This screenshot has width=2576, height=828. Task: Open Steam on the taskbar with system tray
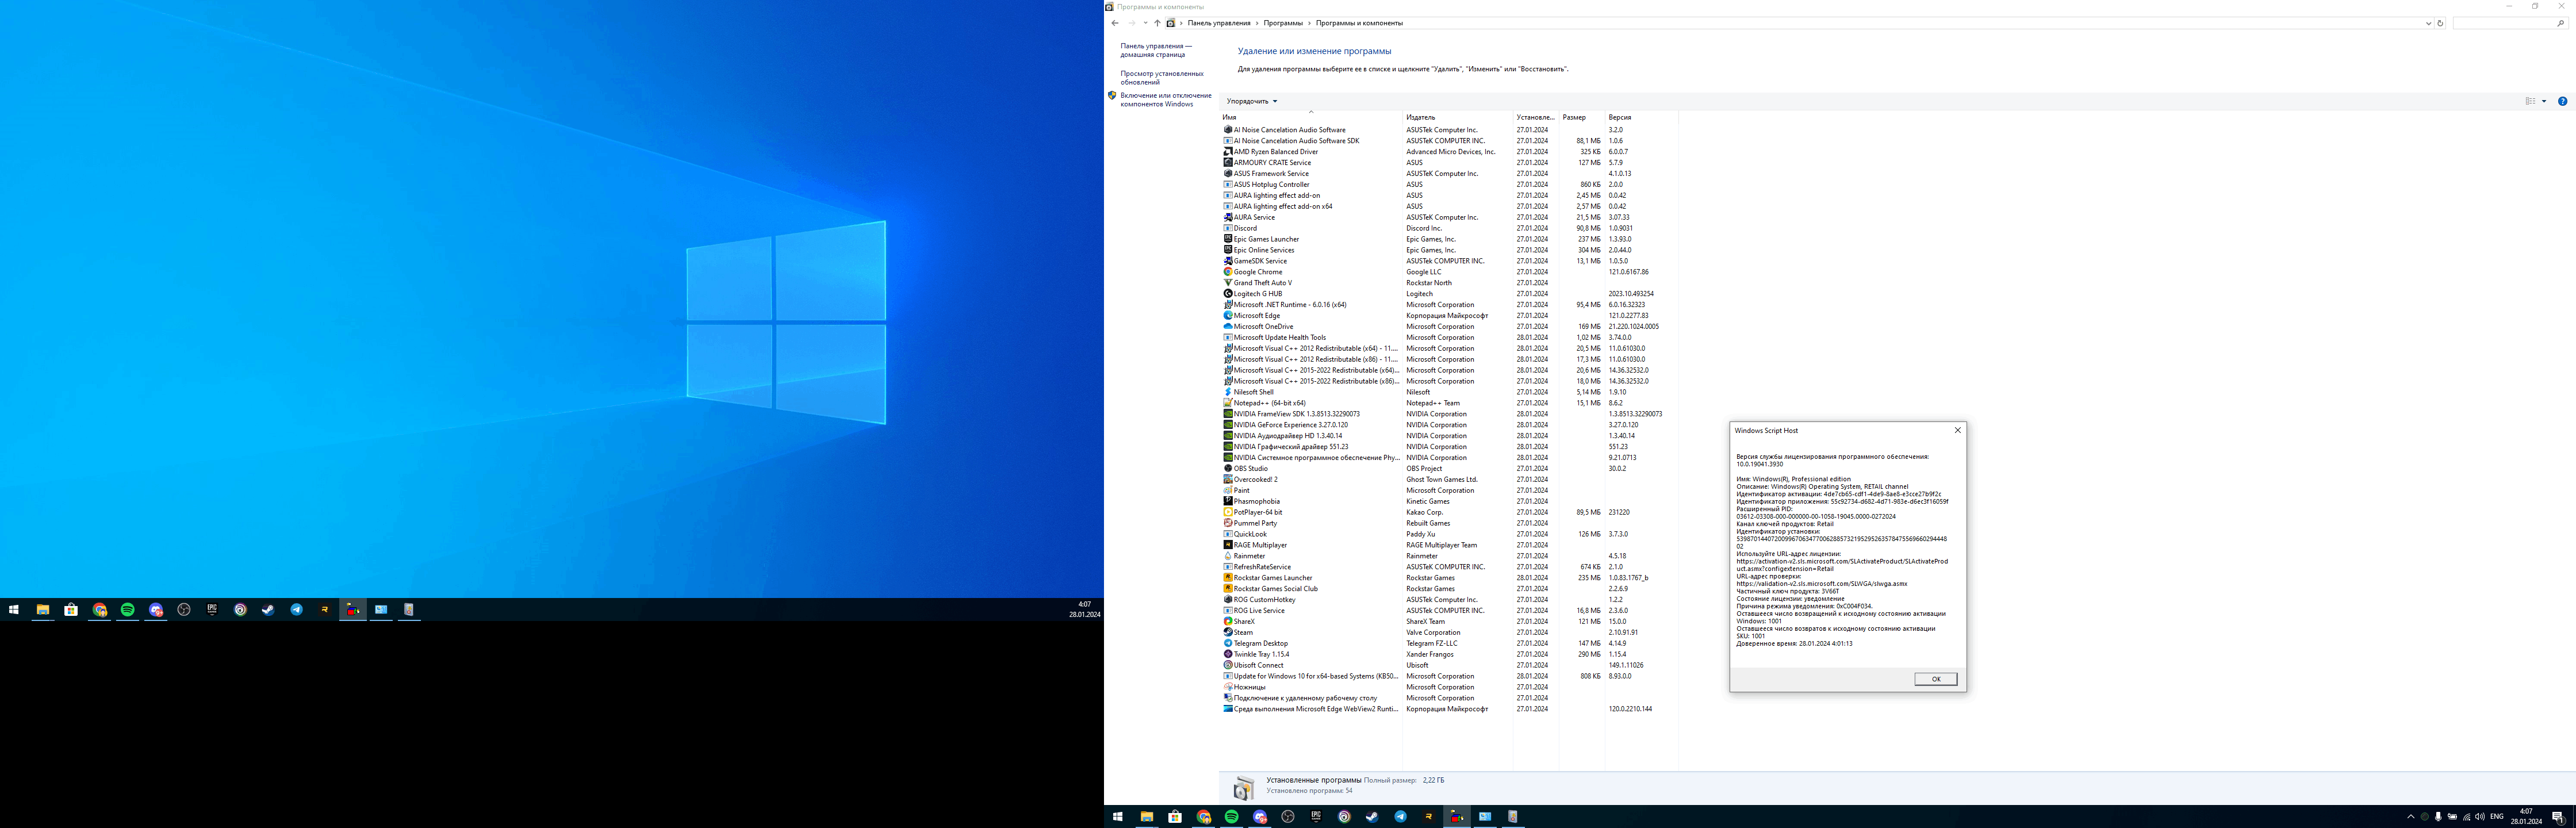(x=1372, y=817)
